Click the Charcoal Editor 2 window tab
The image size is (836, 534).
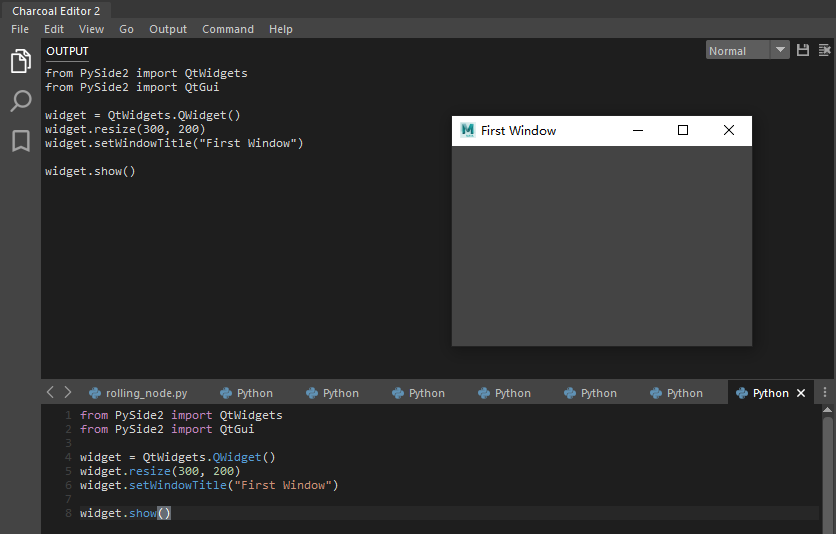[x=56, y=11]
